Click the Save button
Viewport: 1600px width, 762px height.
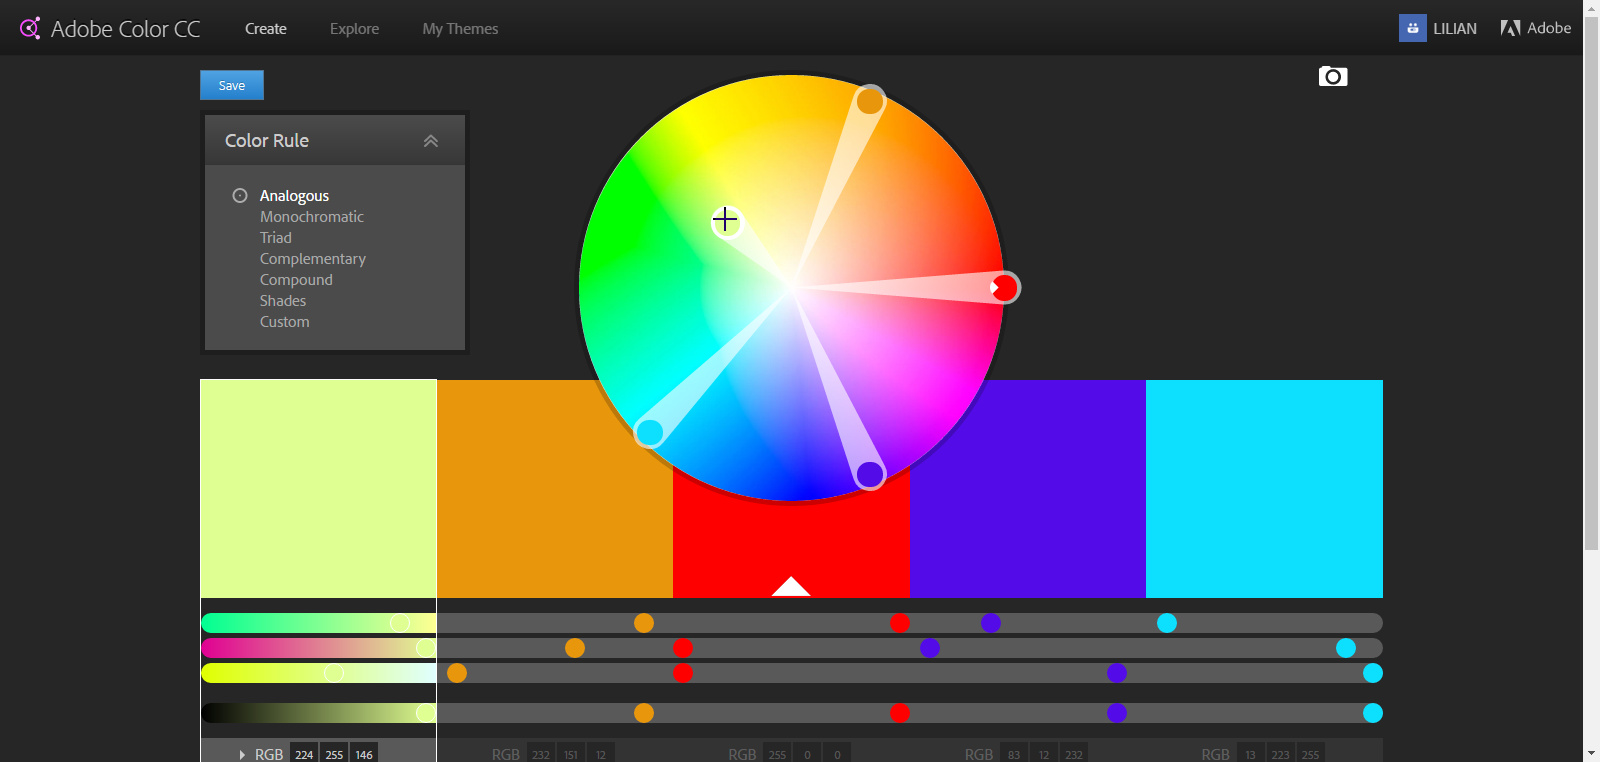(232, 85)
